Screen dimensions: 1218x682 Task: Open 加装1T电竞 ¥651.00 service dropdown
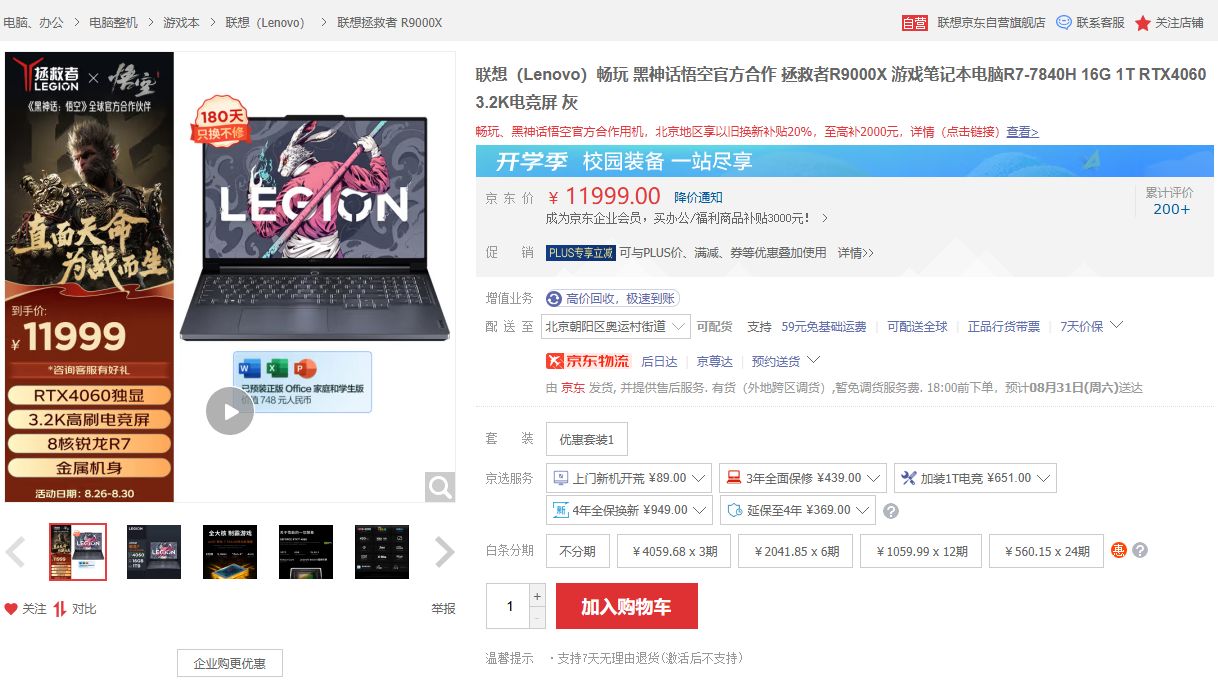tap(975, 478)
